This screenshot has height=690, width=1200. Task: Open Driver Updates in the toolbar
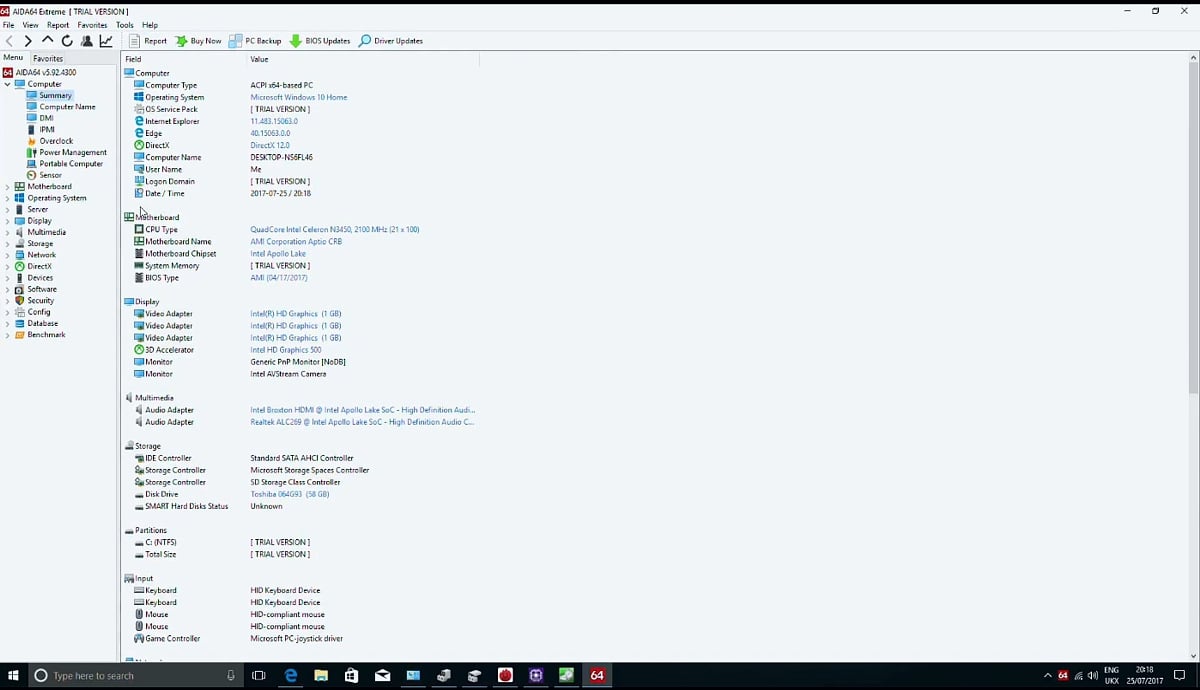click(x=391, y=41)
